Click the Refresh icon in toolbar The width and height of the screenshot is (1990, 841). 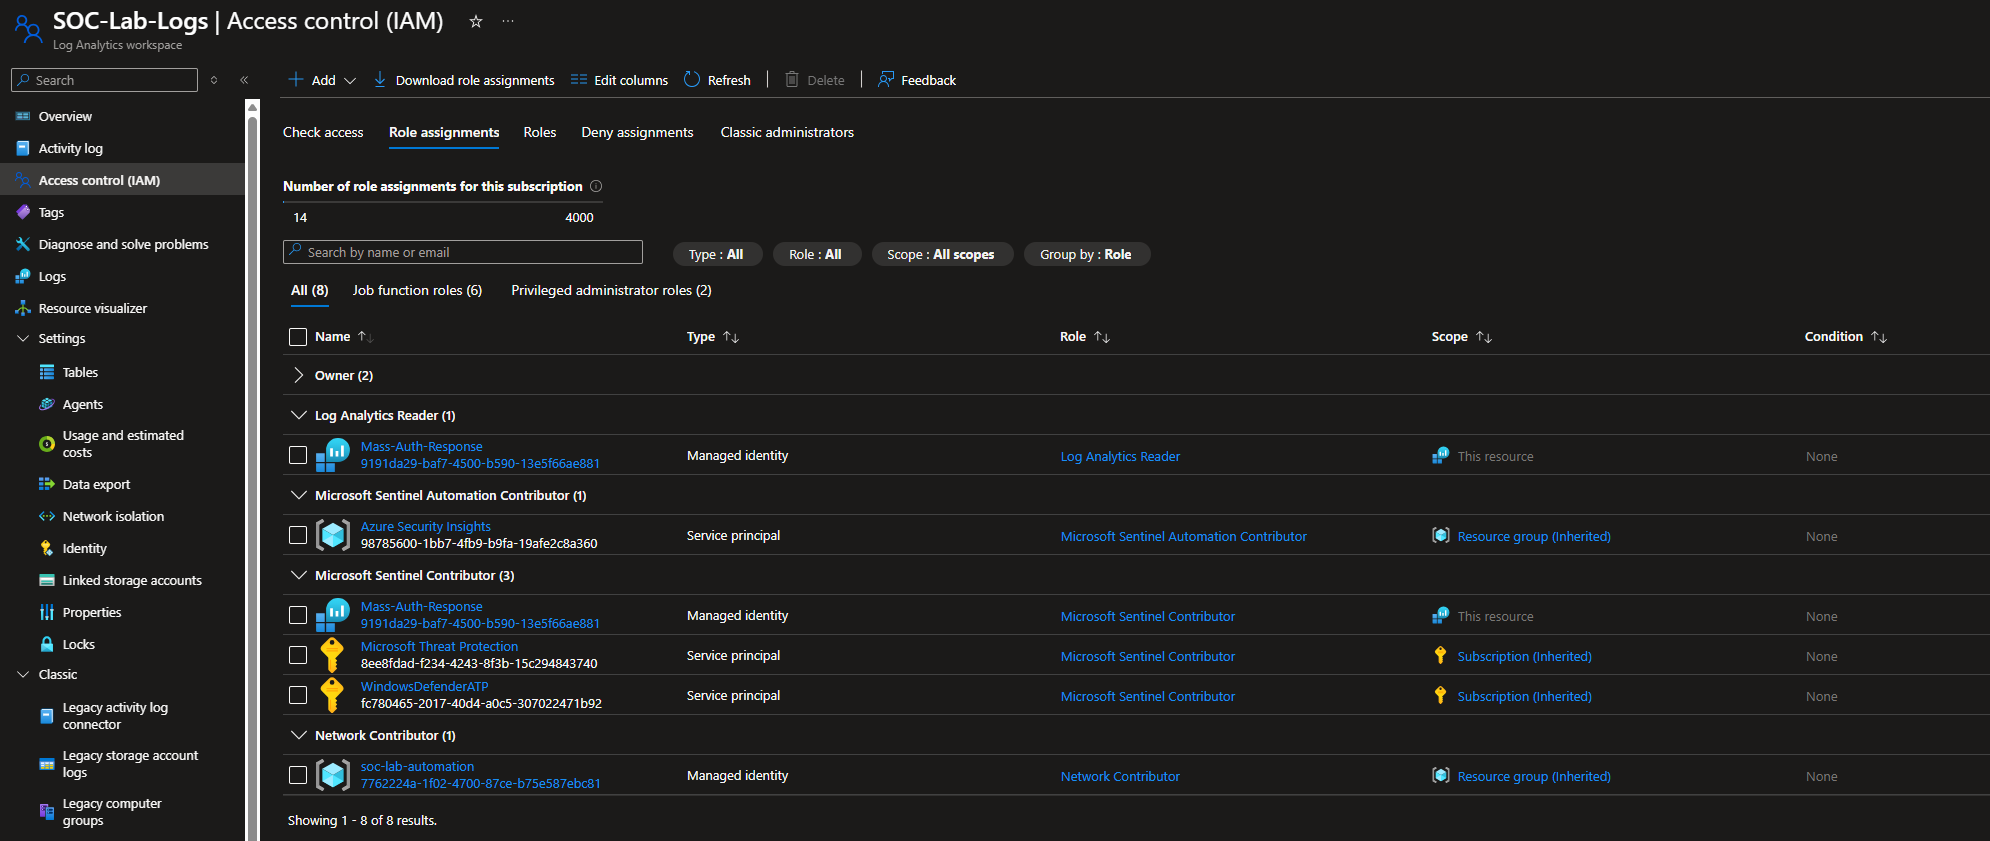(692, 80)
